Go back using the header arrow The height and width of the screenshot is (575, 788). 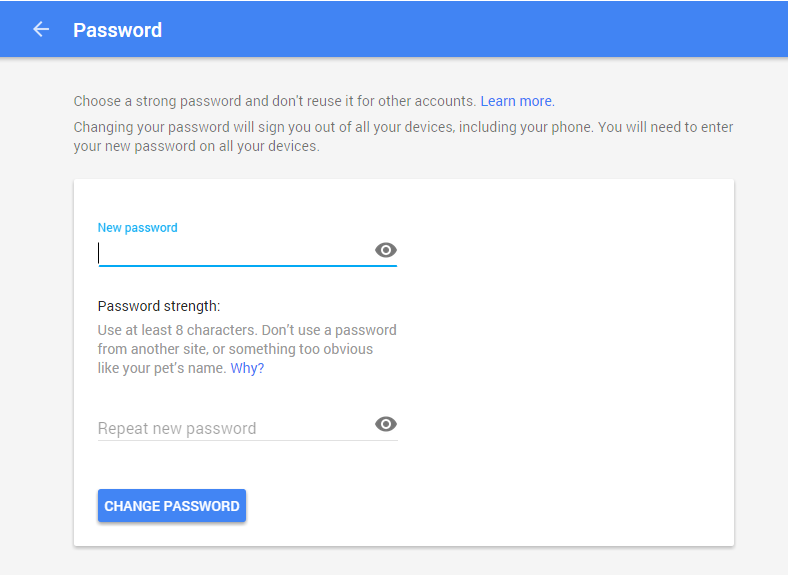[41, 30]
